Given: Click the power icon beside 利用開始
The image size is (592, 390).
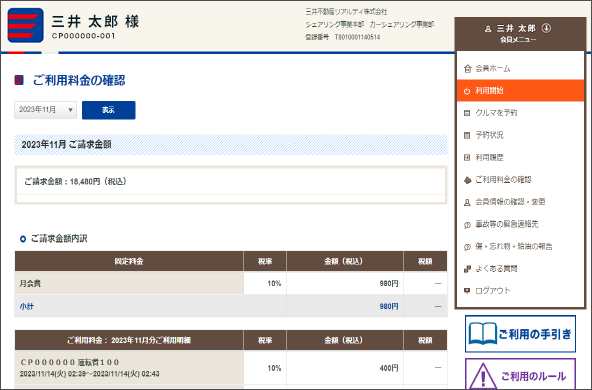Looking at the screenshot, I should tap(467, 91).
